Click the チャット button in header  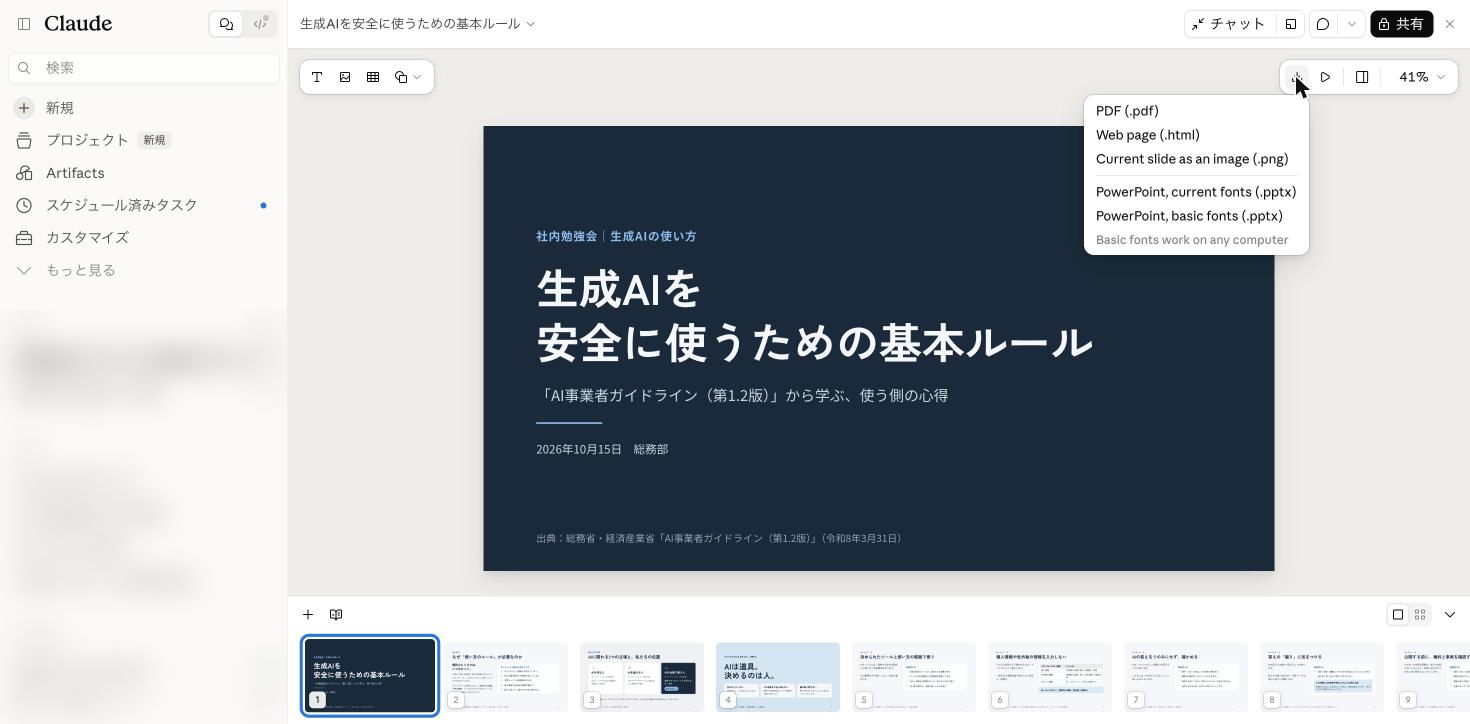pos(1229,24)
